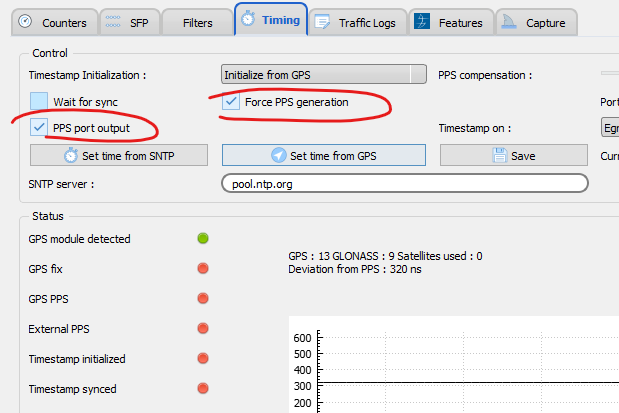Uncheck Force PPS generation
619x413 pixels.
pyautogui.click(x=231, y=101)
